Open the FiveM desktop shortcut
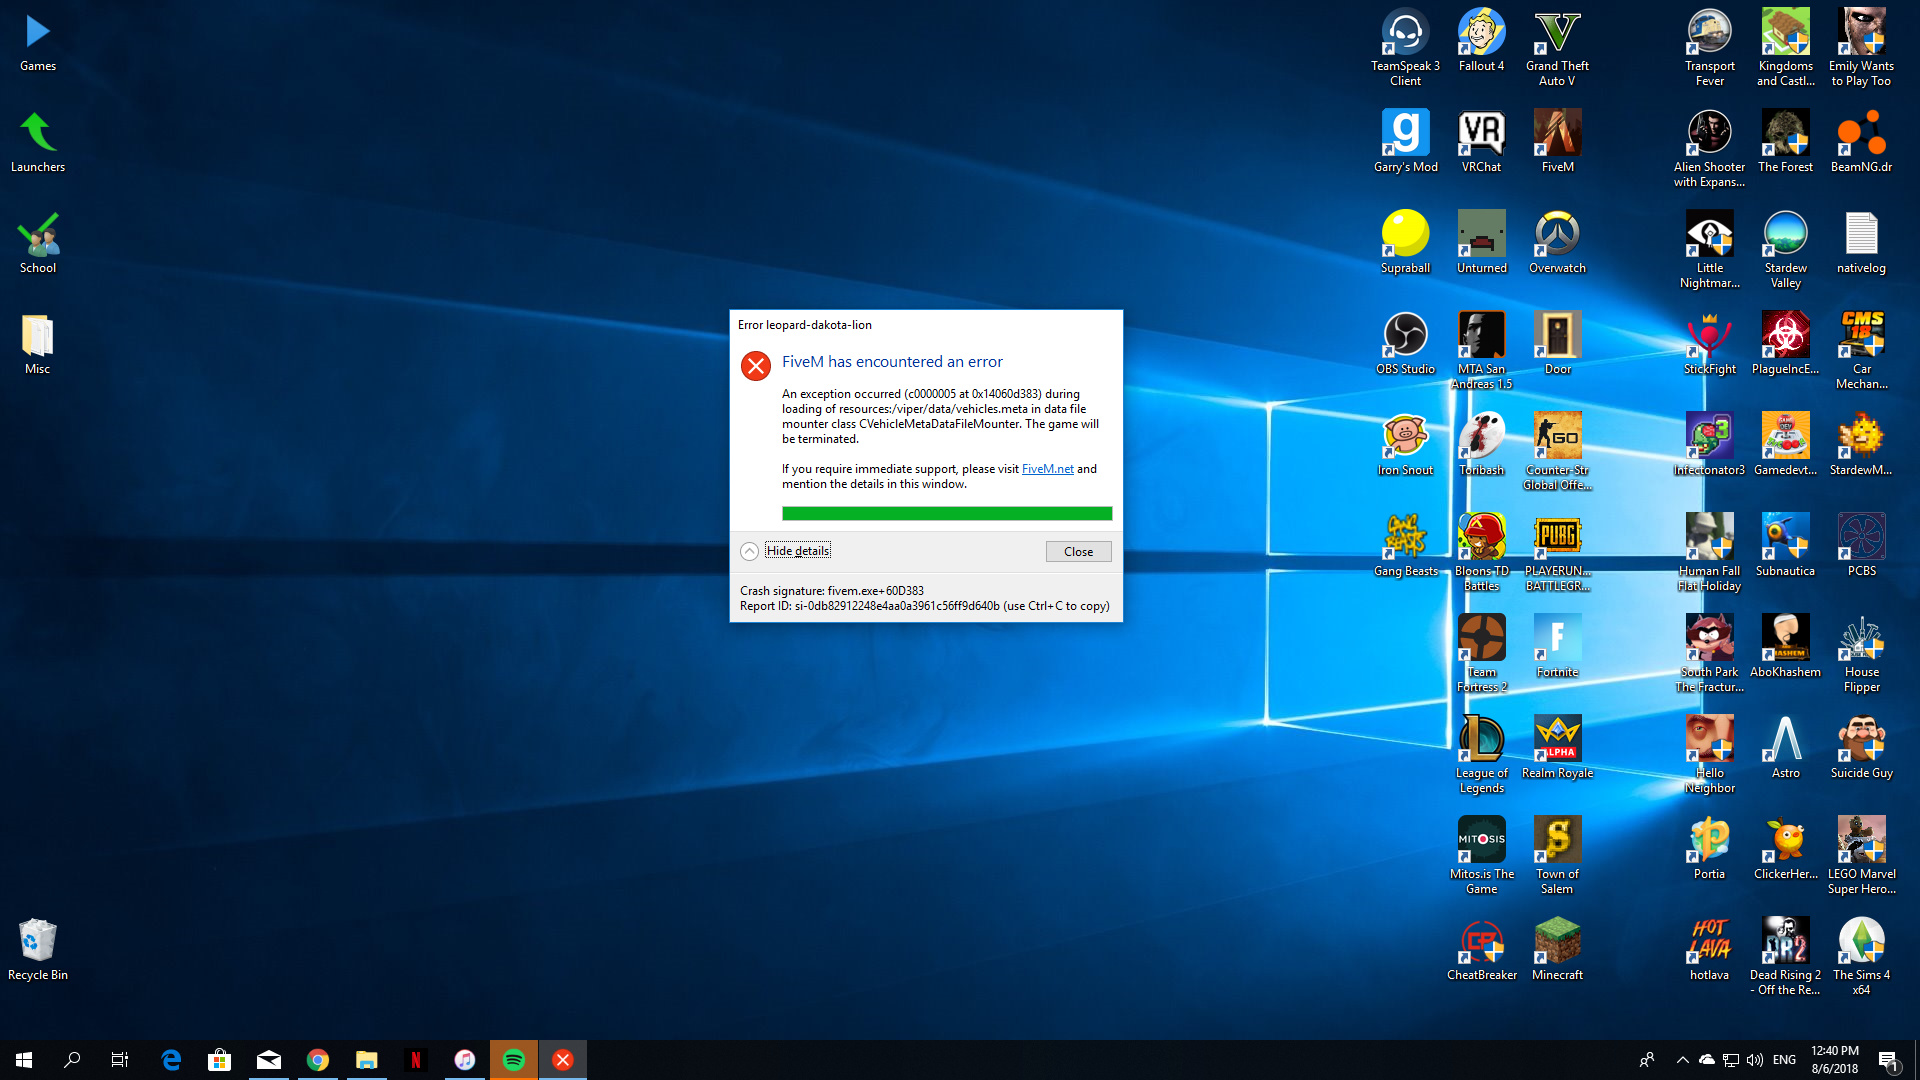Viewport: 1920px width, 1080px height. click(1557, 142)
